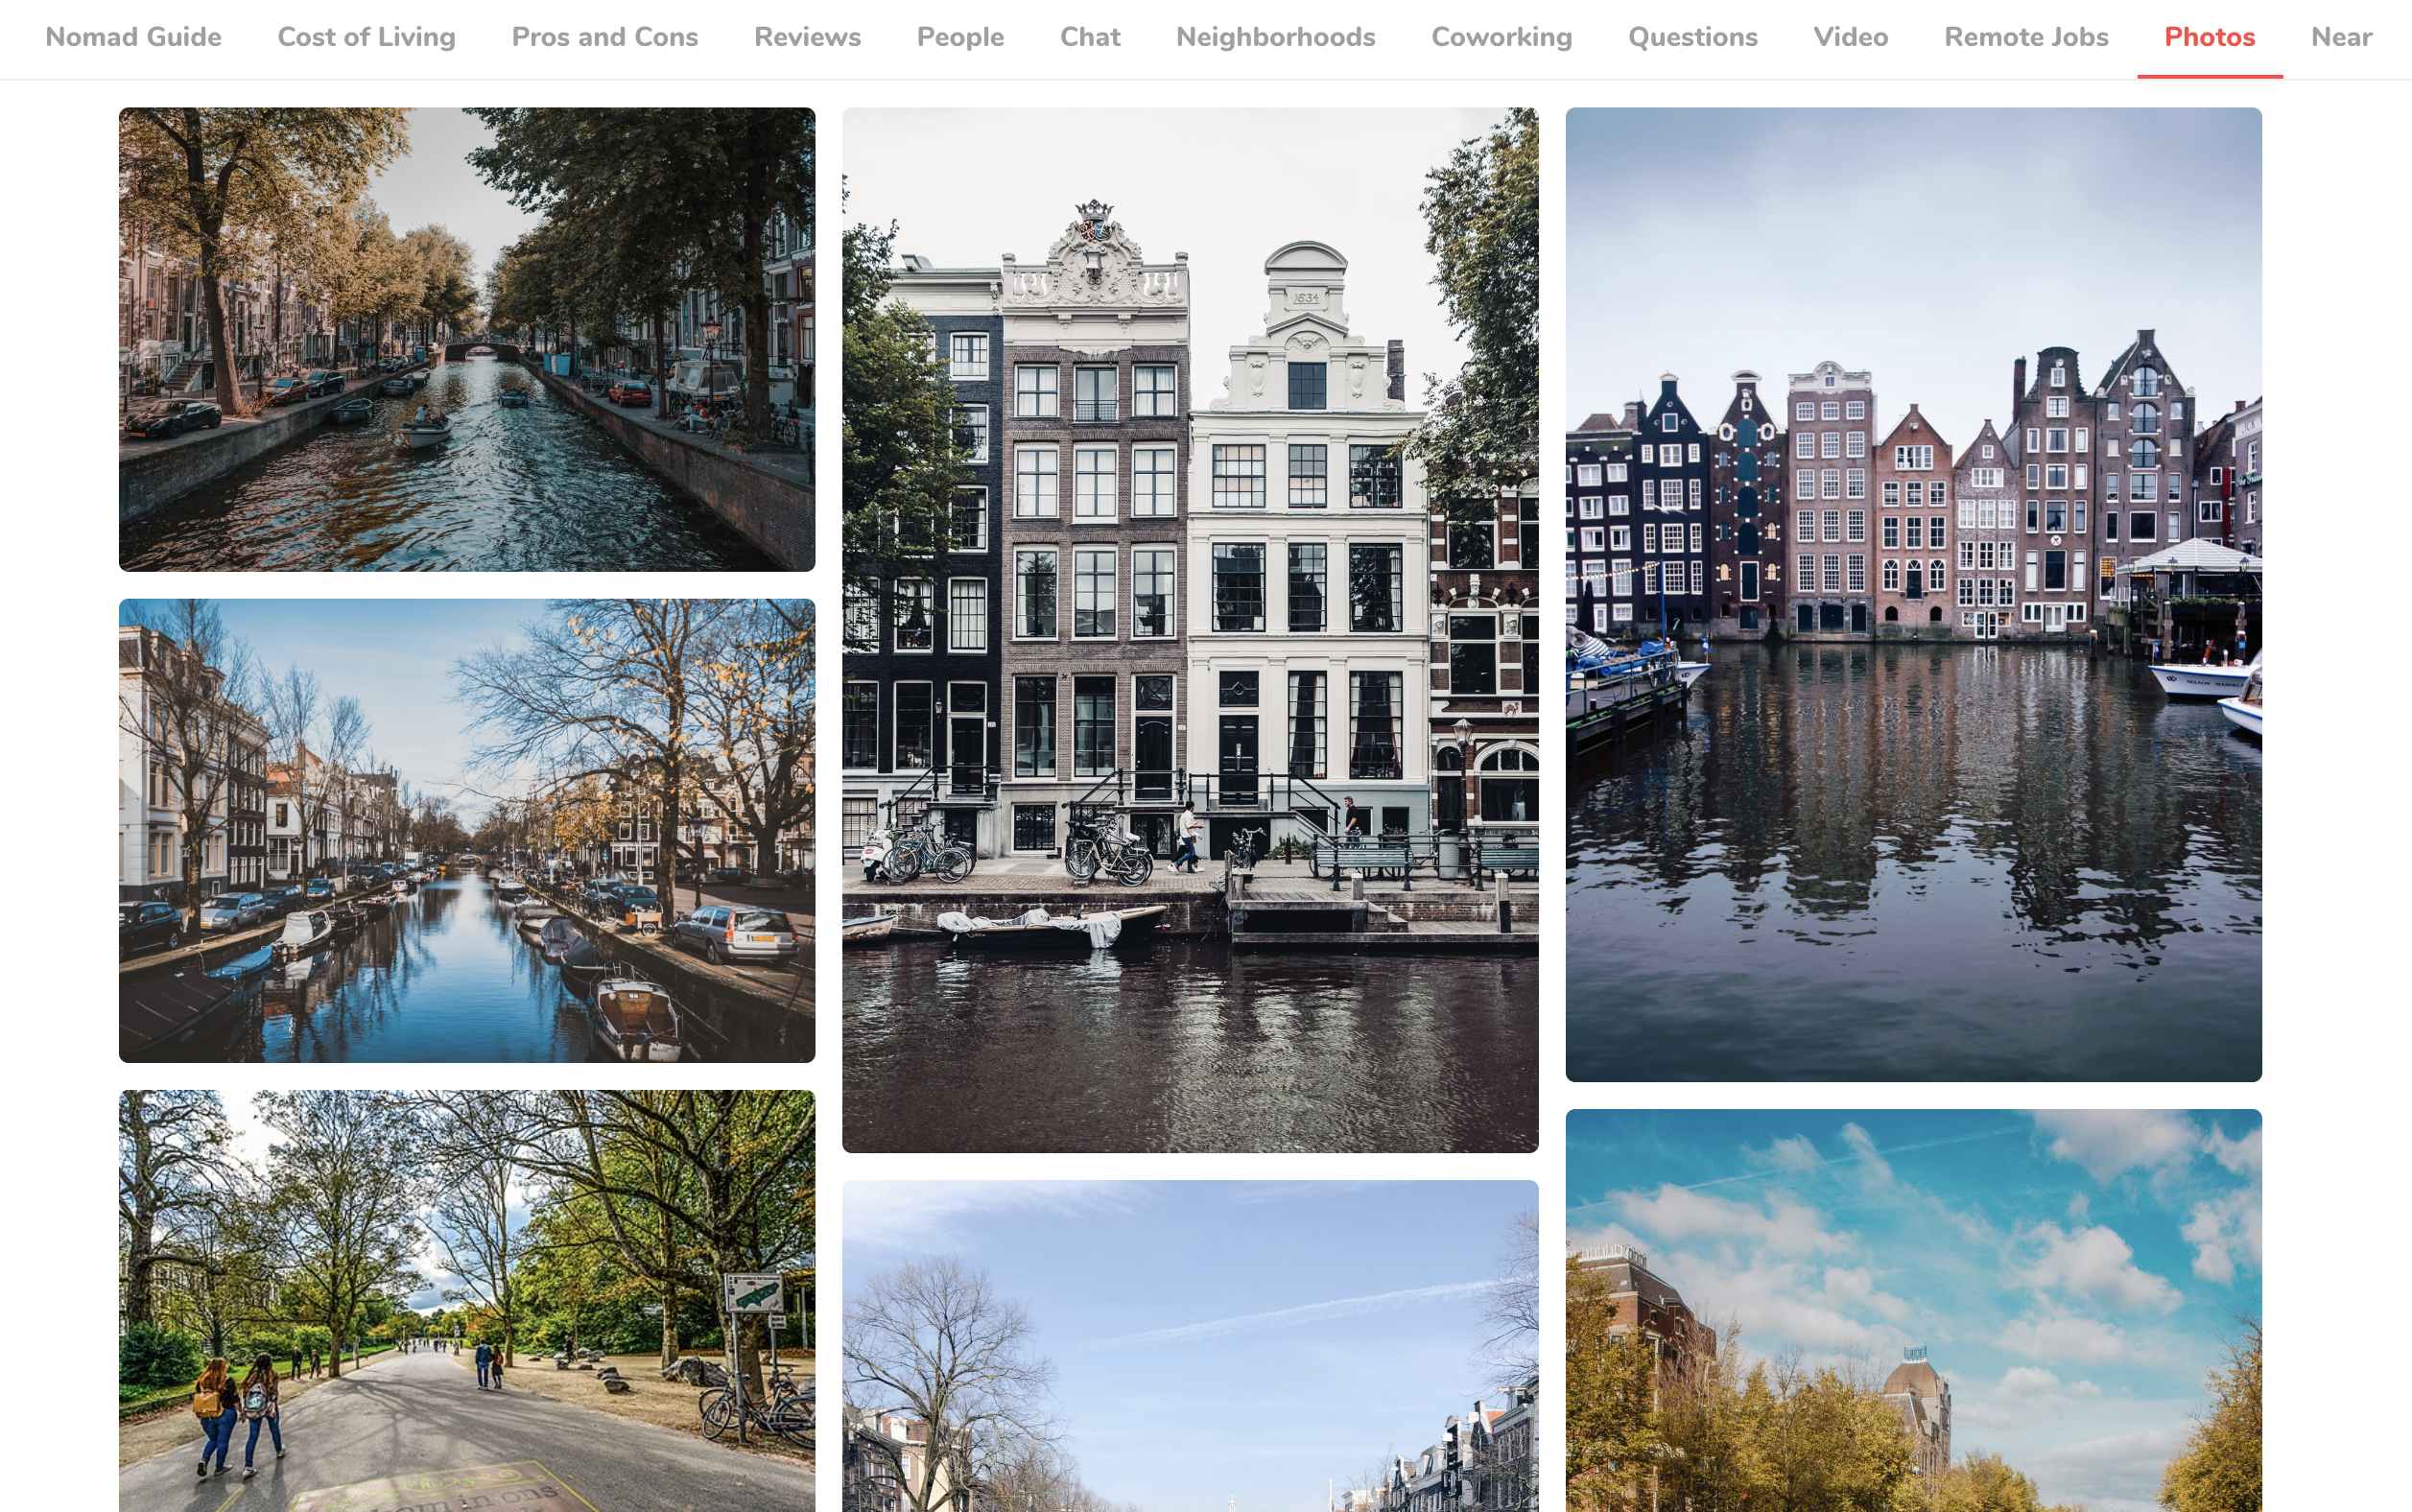Open the Pros and Cons tab
2412x1512 pixels.
604,37
